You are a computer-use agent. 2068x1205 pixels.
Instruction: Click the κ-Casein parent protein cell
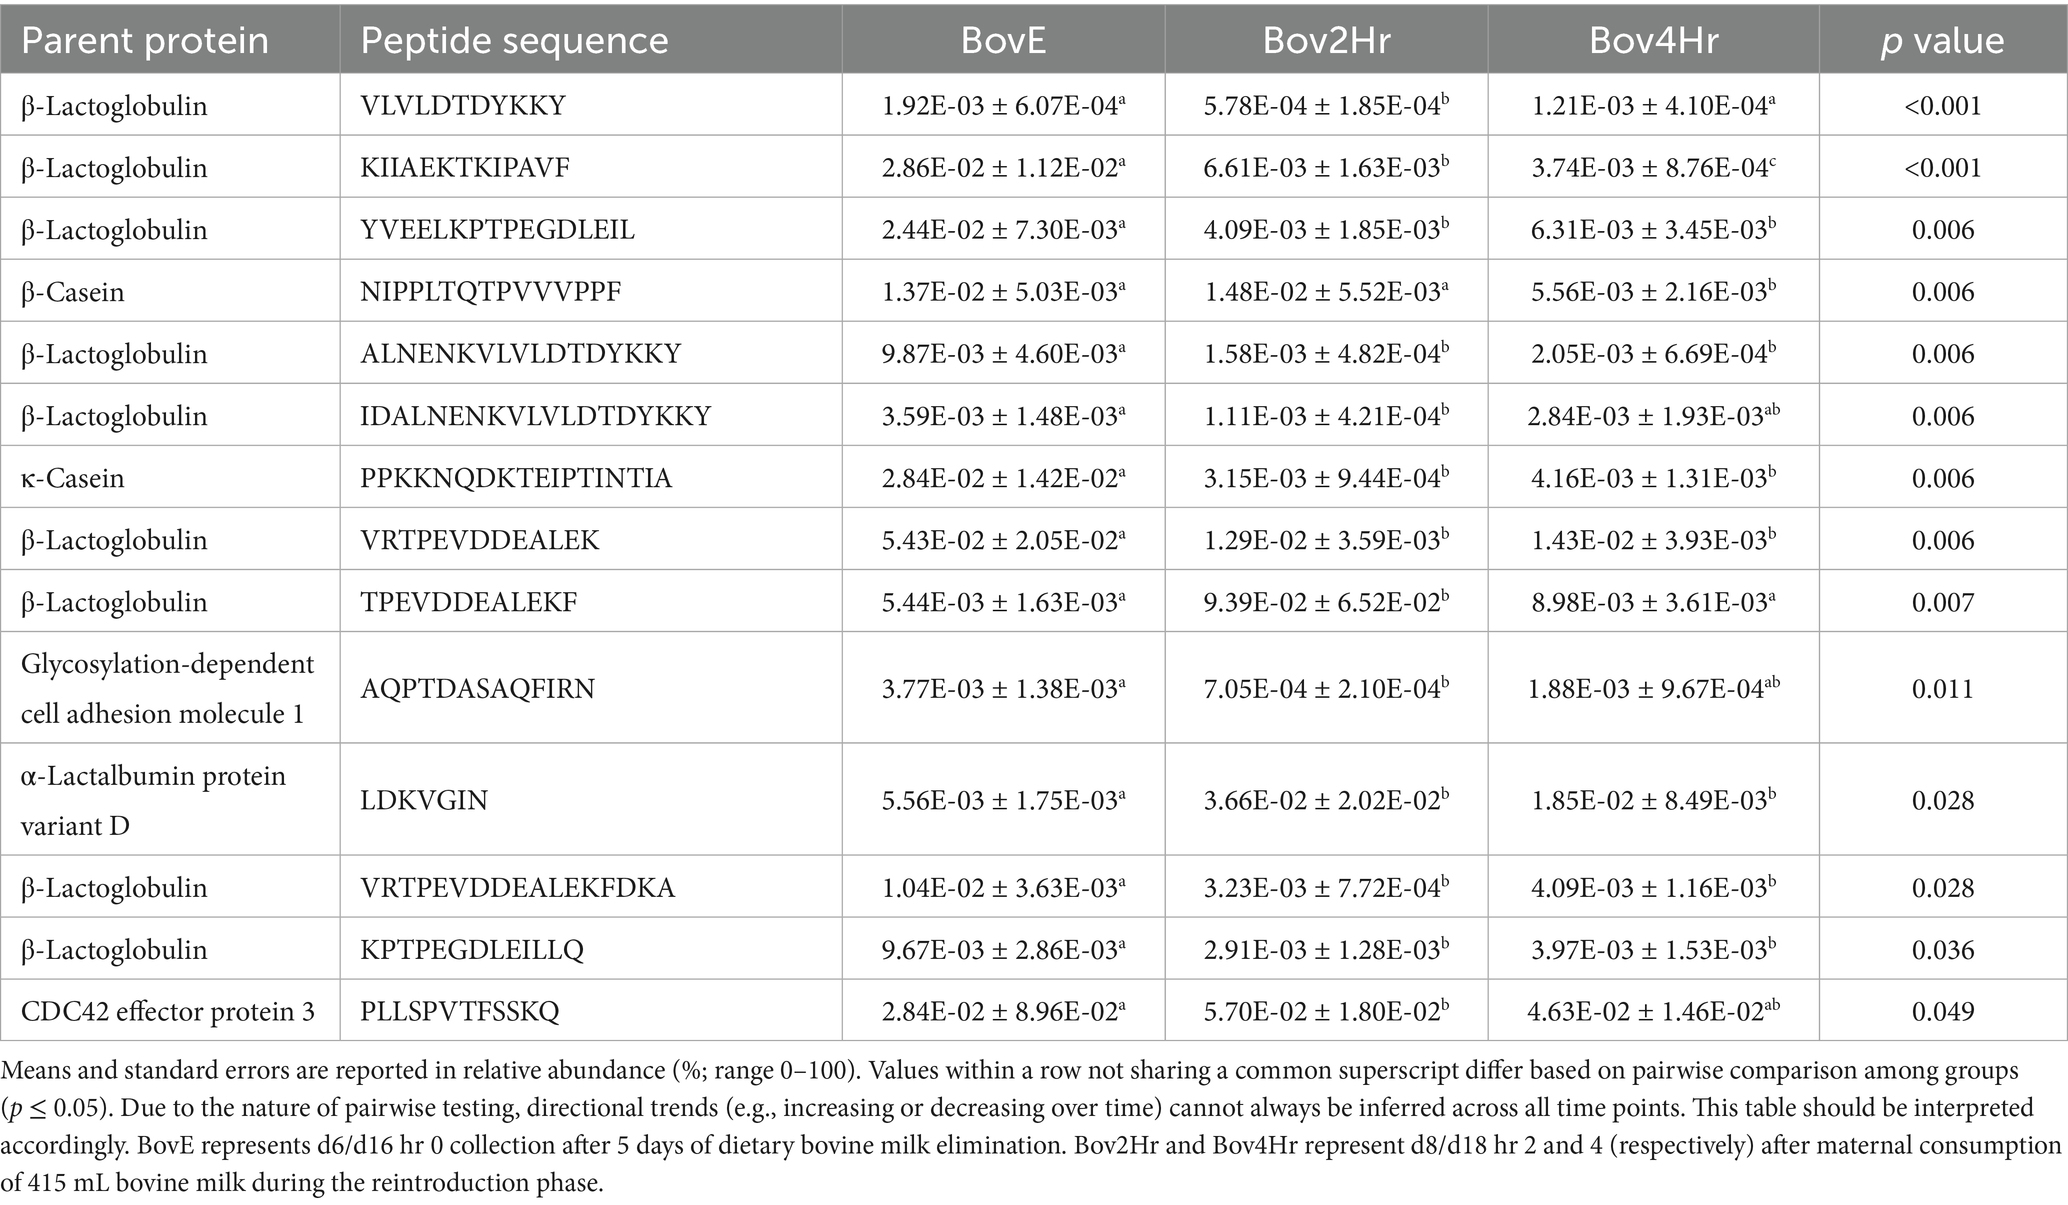tap(73, 478)
